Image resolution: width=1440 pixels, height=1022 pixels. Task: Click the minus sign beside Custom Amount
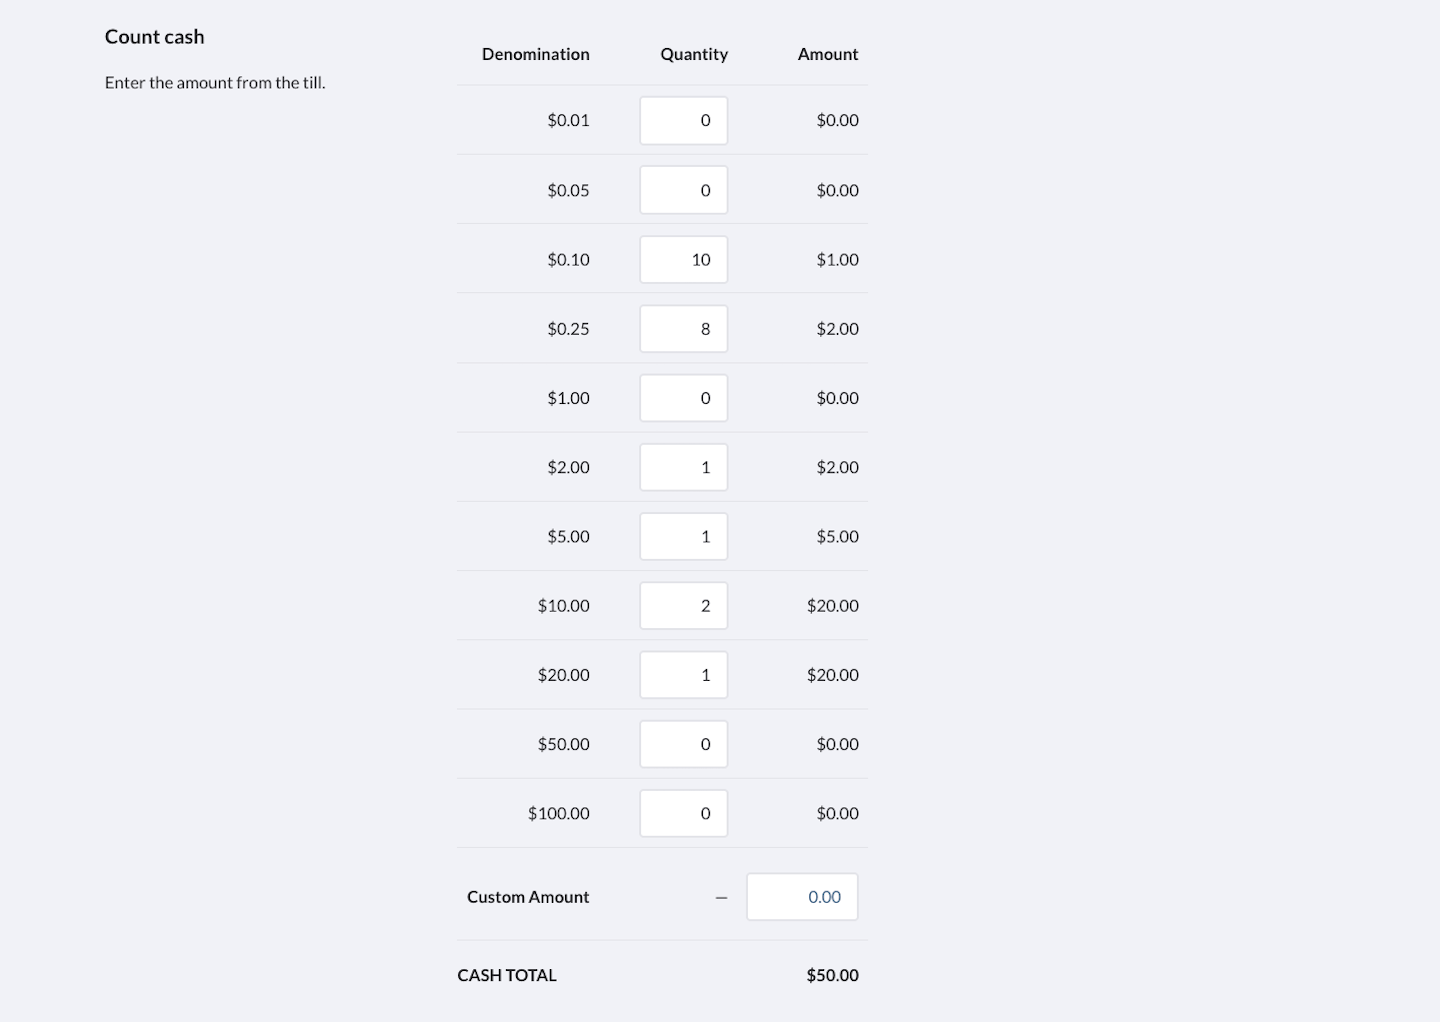(x=720, y=896)
